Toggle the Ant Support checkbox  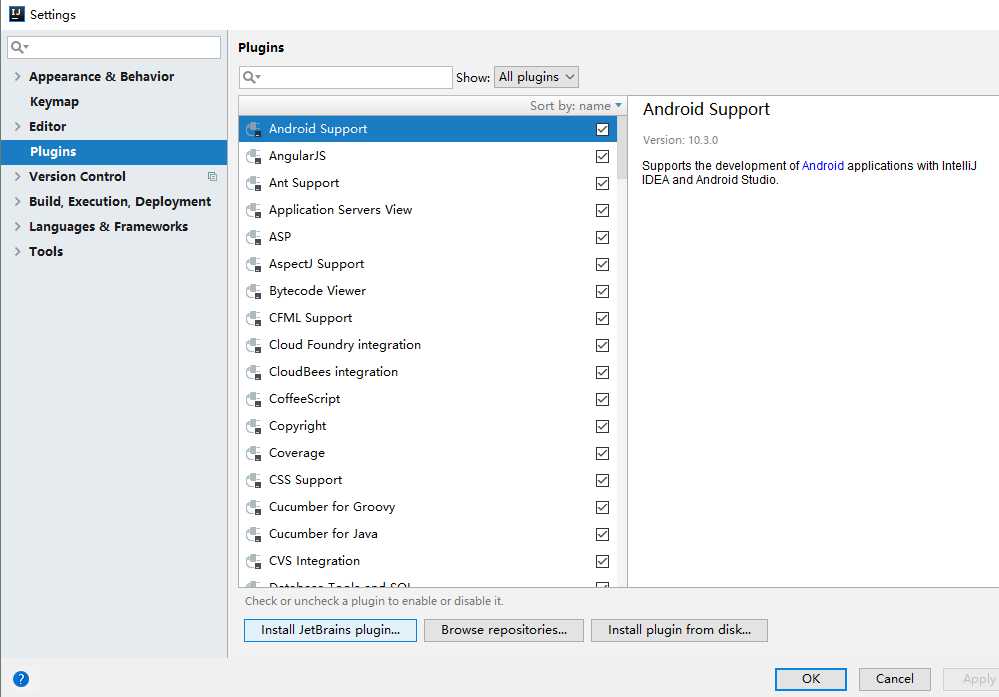[602, 183]
